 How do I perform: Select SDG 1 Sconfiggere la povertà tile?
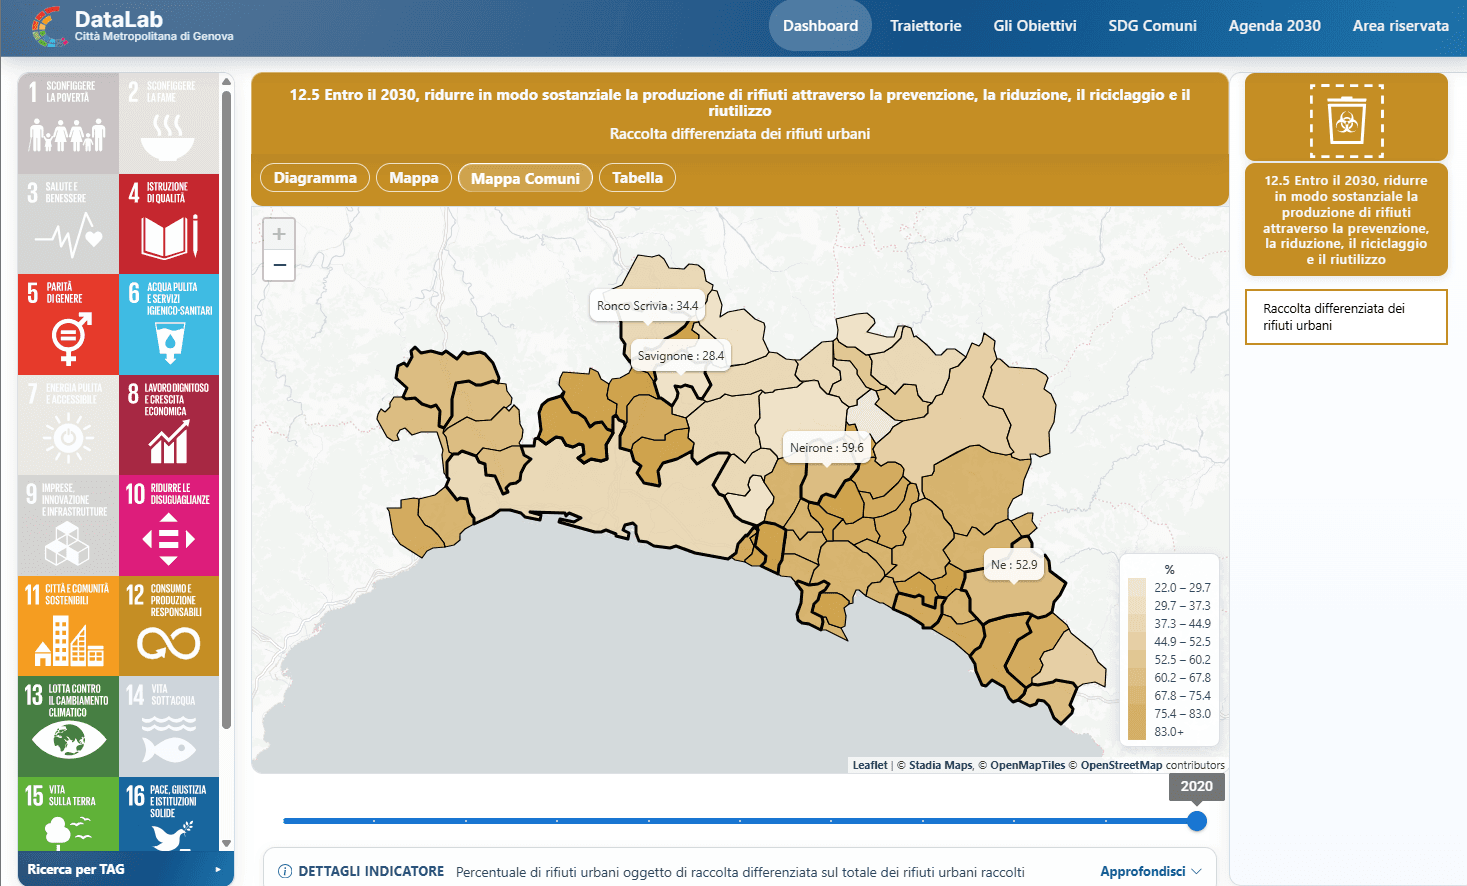click(68, 123)
